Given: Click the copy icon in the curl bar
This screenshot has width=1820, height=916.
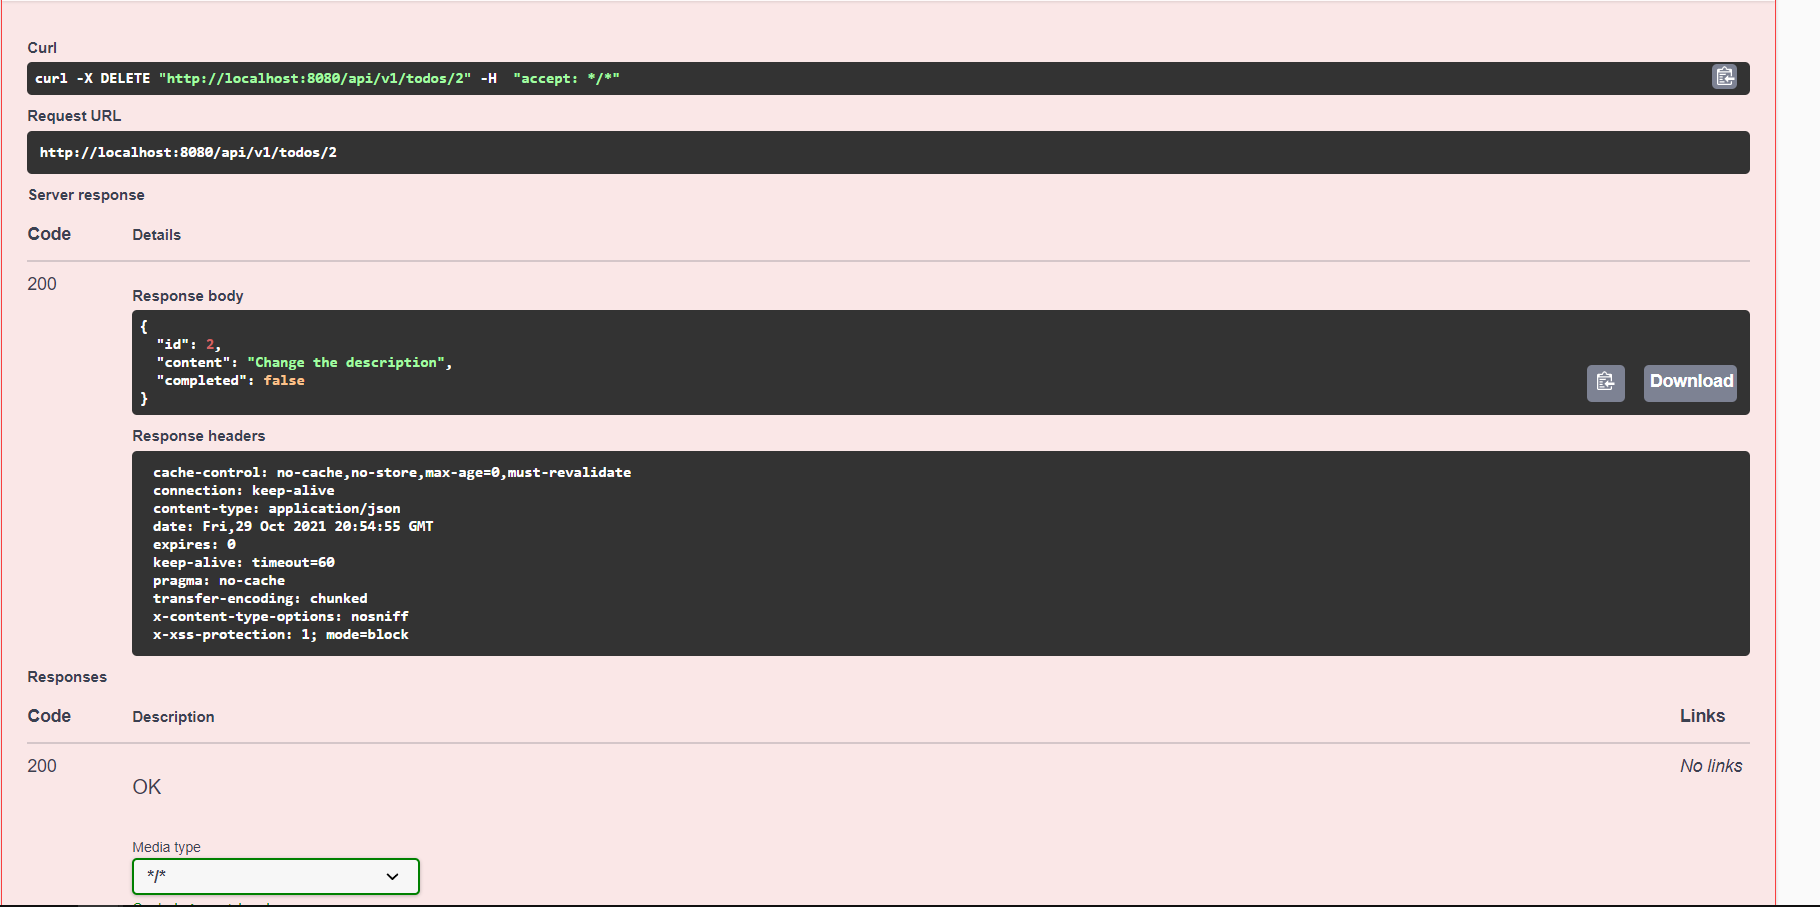Looking at the screenshot, I should click(x=1723, y=77).
